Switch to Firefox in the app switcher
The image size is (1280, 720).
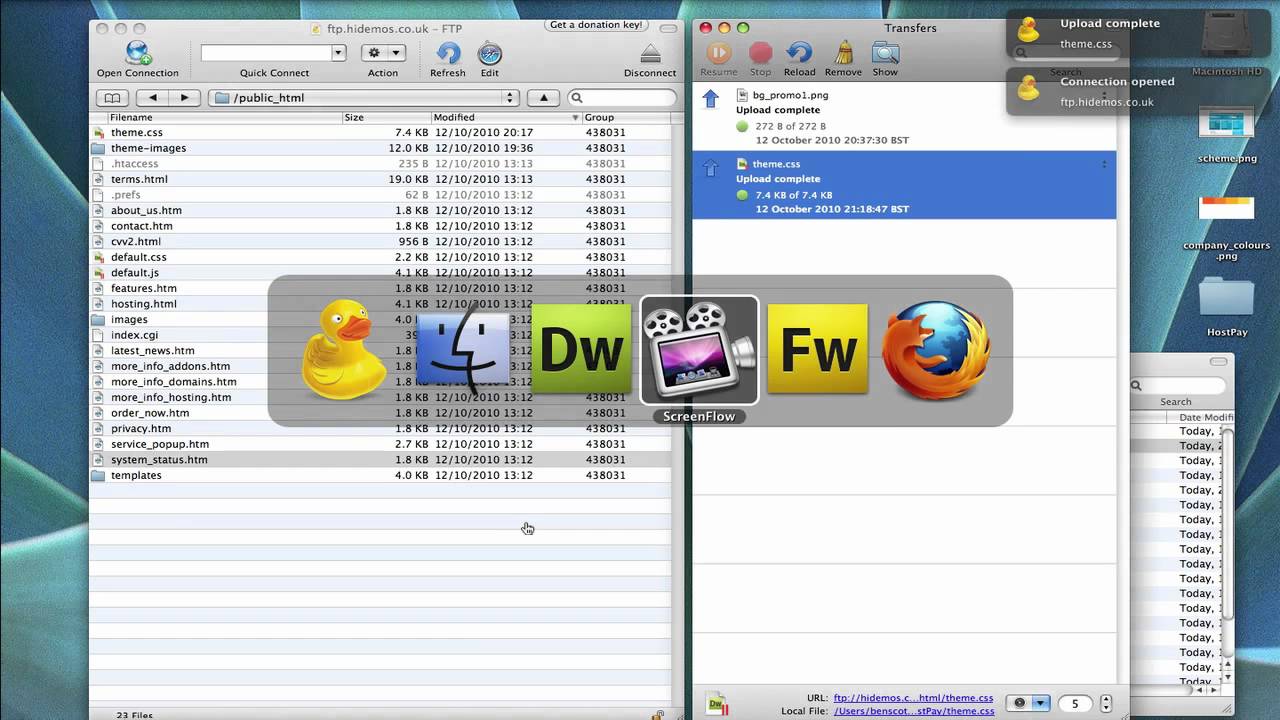click(x=936, y=351)
